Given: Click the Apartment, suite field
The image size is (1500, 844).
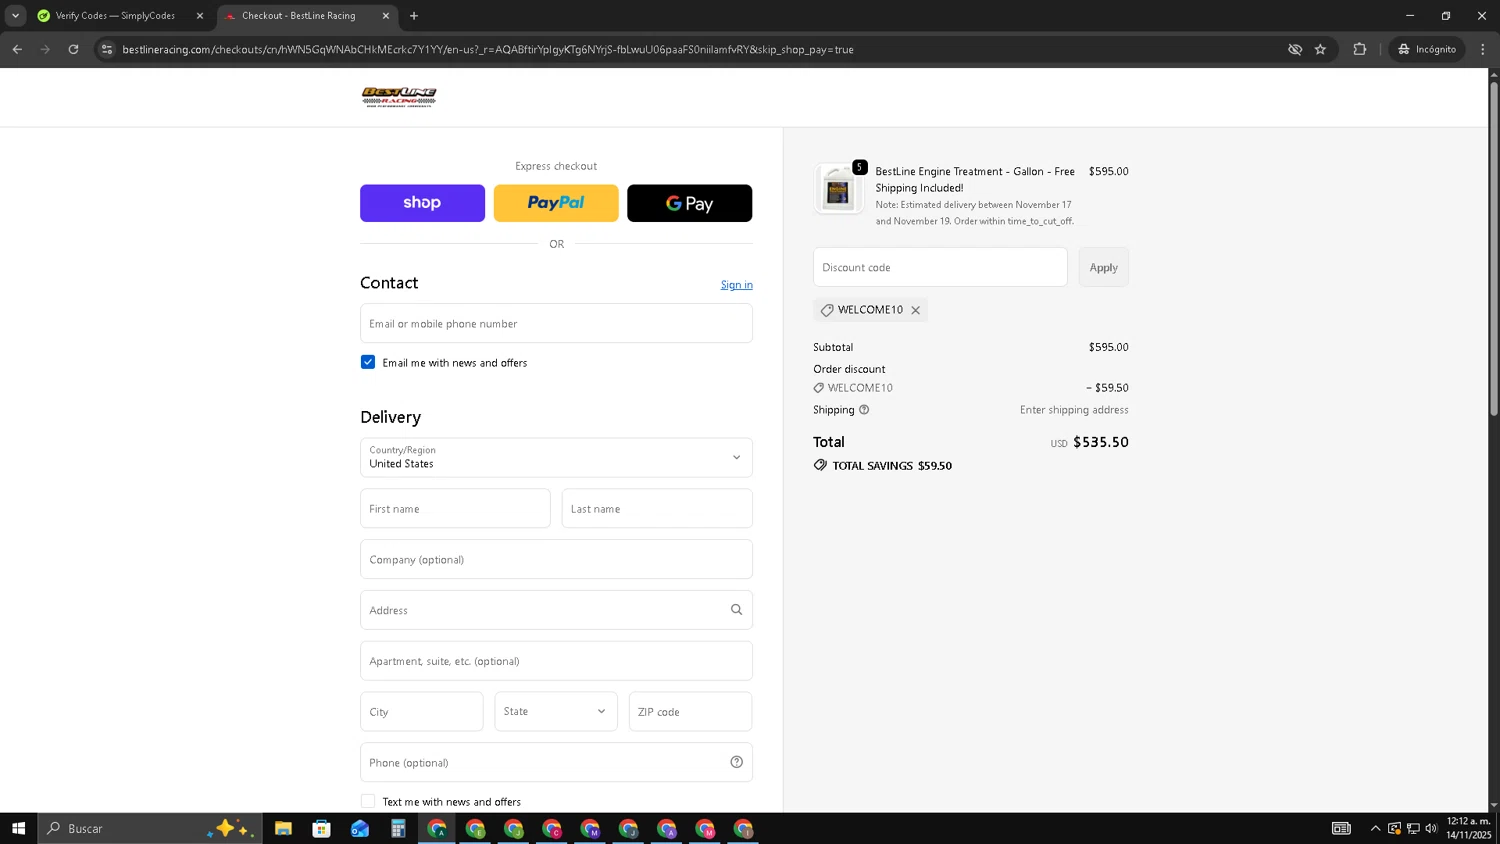Looking at the screenshot, I should click(x=556, y=661).
